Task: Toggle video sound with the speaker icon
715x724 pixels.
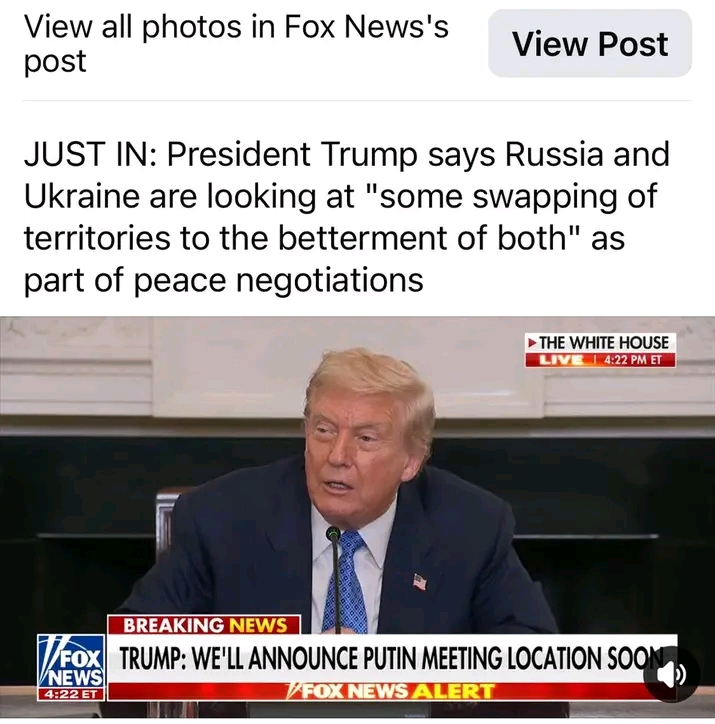Action: 672,675
